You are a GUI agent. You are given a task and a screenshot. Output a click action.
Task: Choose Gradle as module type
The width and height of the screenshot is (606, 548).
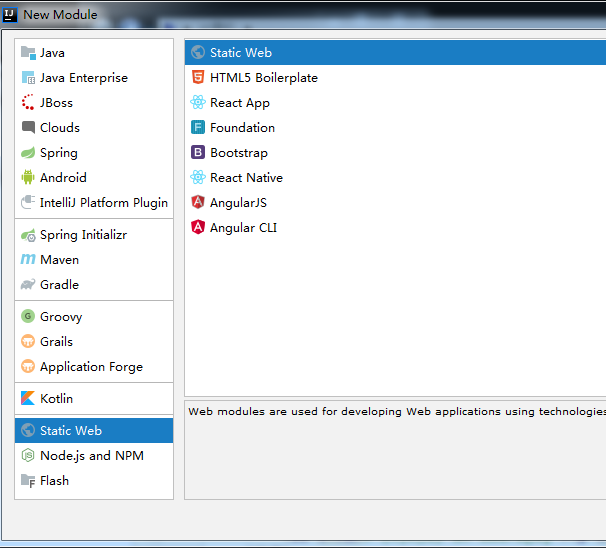[94, 284]
